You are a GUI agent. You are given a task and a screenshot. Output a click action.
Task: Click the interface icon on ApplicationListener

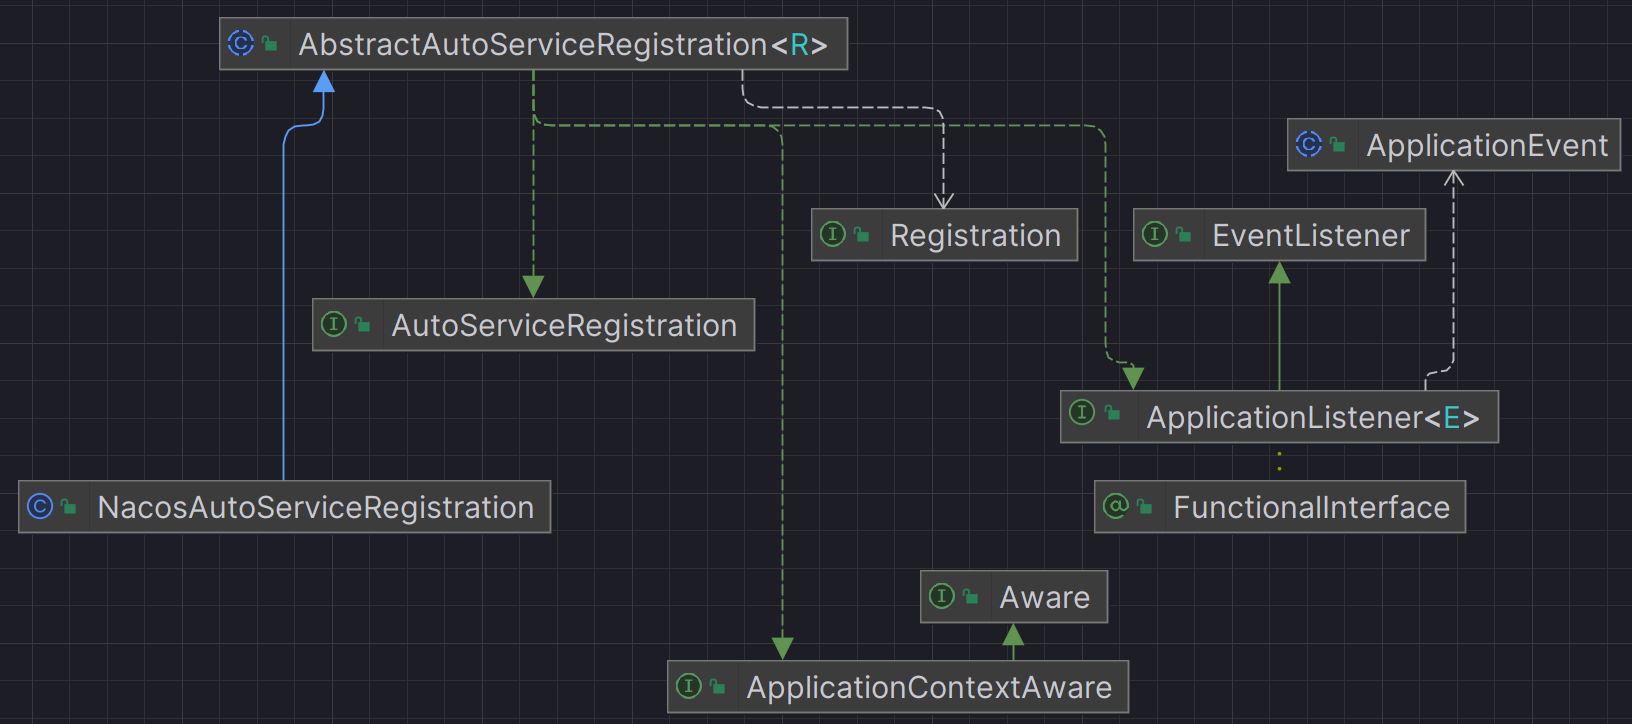(x=1082, y=412)
